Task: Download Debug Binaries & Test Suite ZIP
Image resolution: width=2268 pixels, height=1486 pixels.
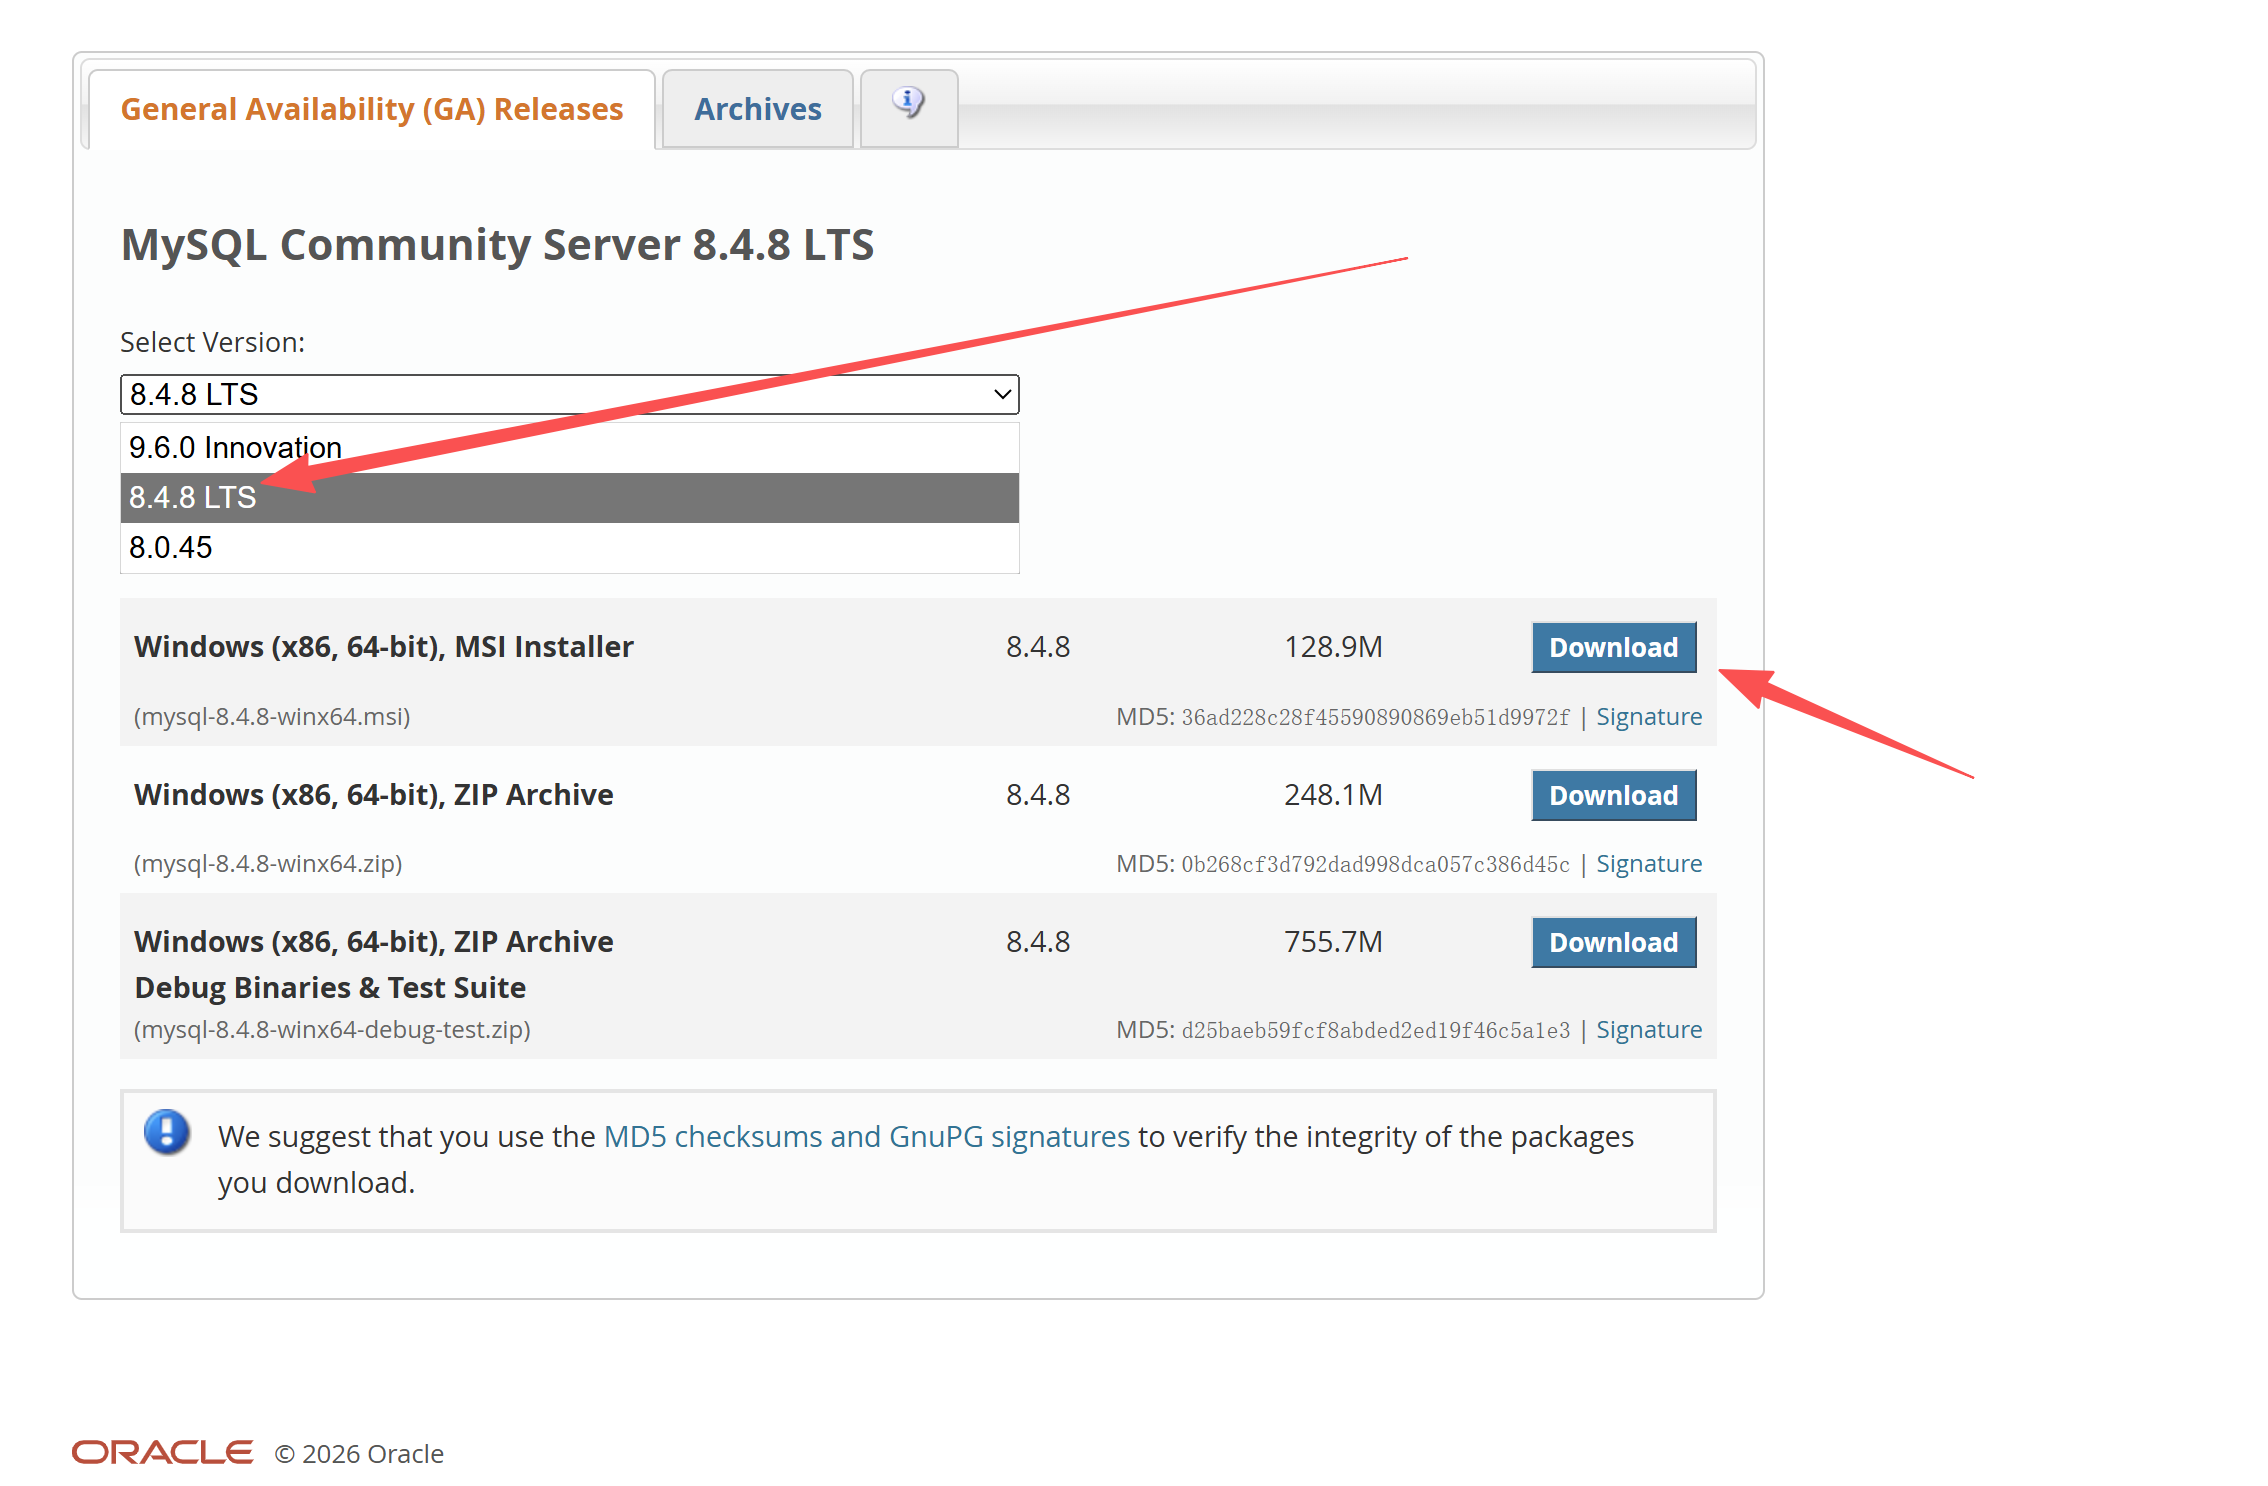Action: tap(1613, 942)
